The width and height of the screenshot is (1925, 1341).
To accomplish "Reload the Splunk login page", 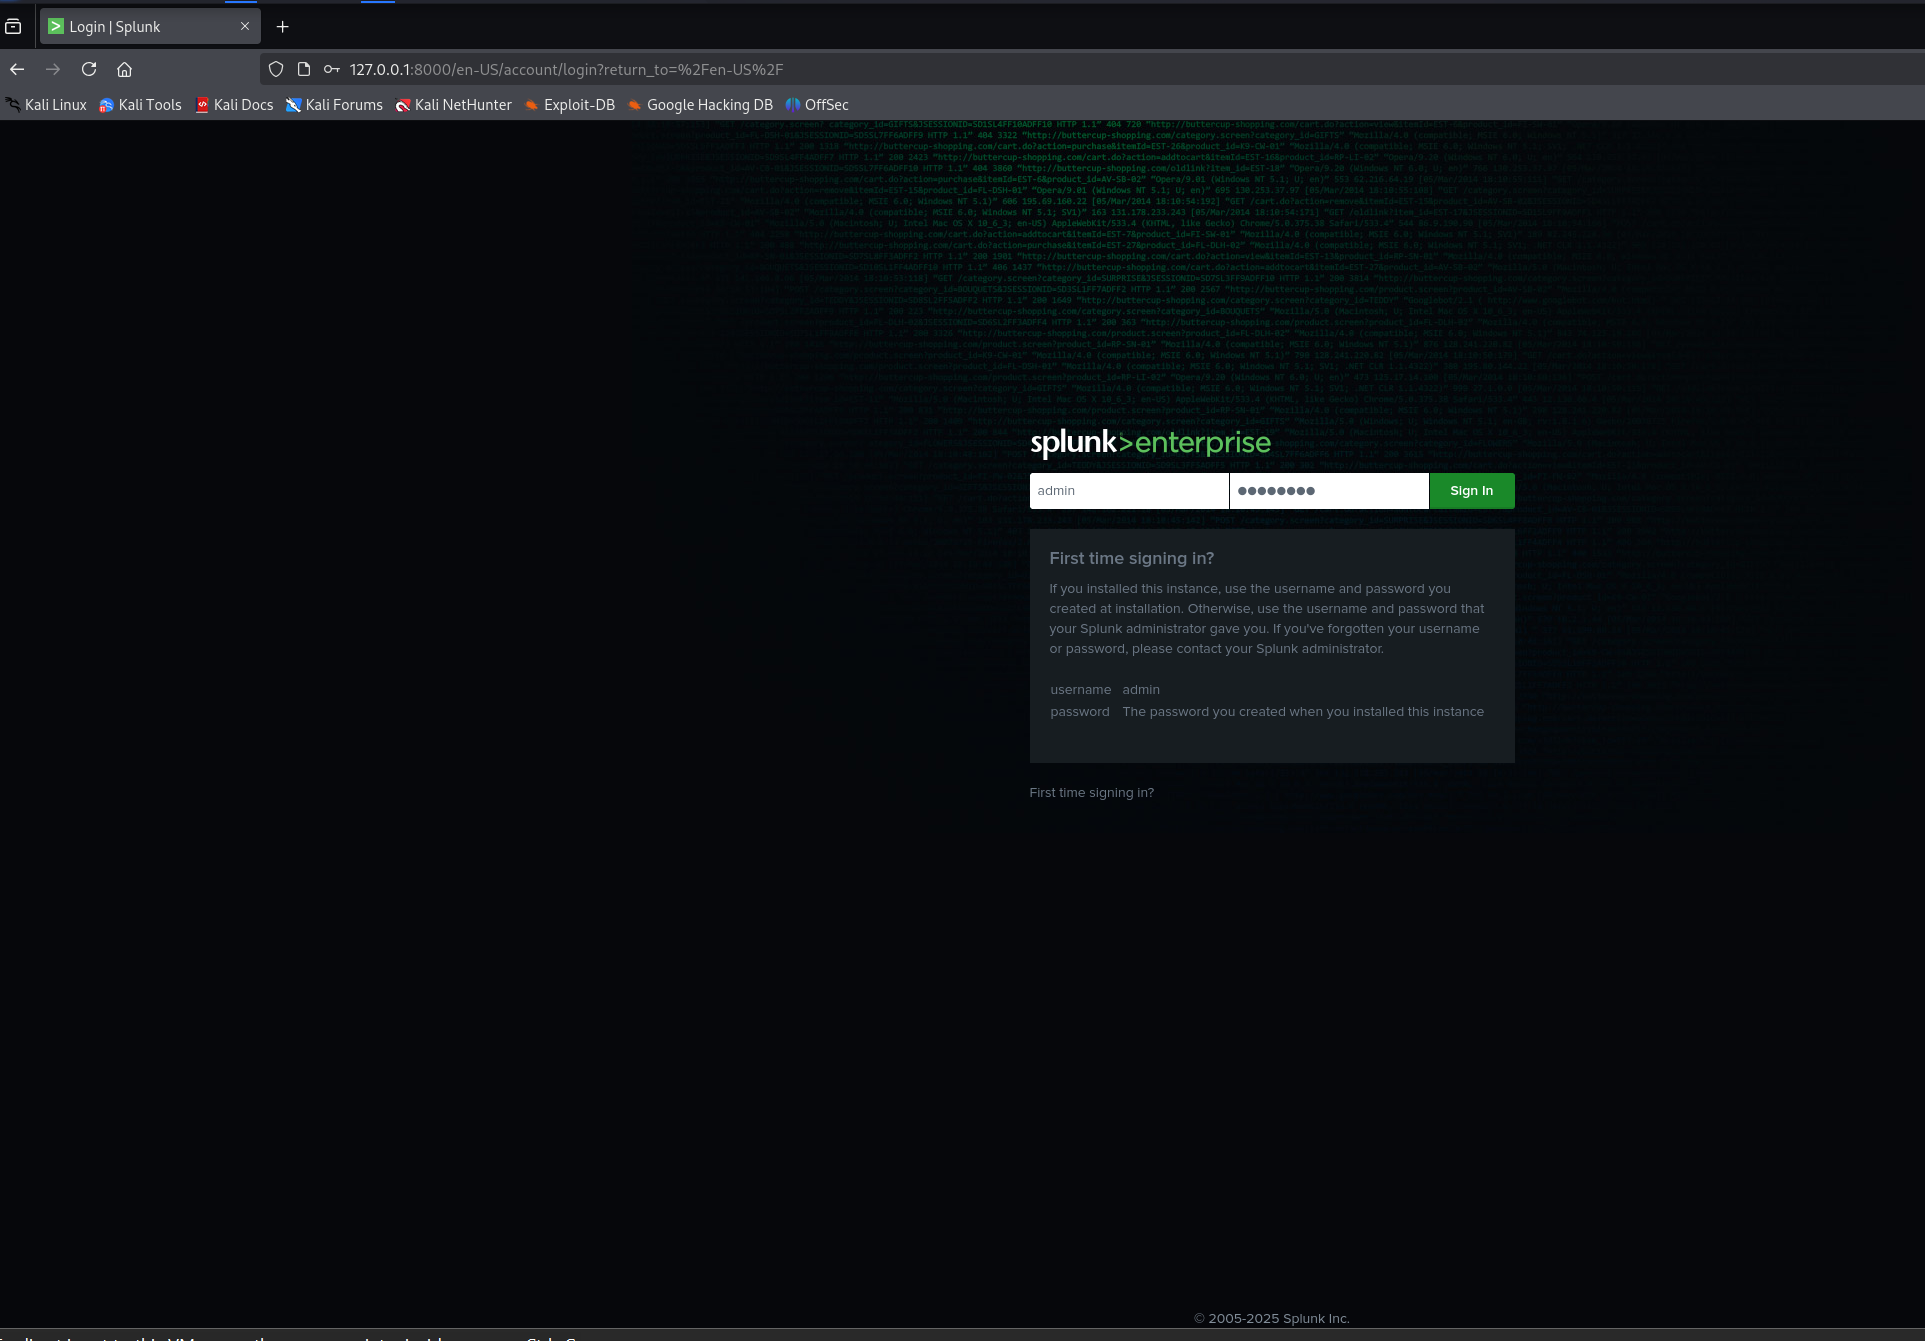I will 89,69.
